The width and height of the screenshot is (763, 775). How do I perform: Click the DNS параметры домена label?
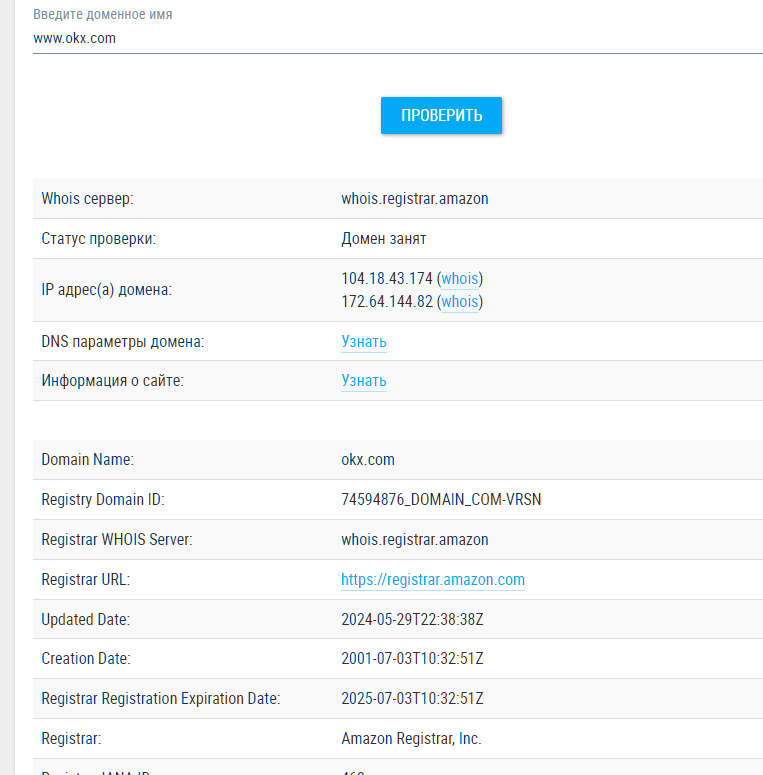click(x=123, y=342)
